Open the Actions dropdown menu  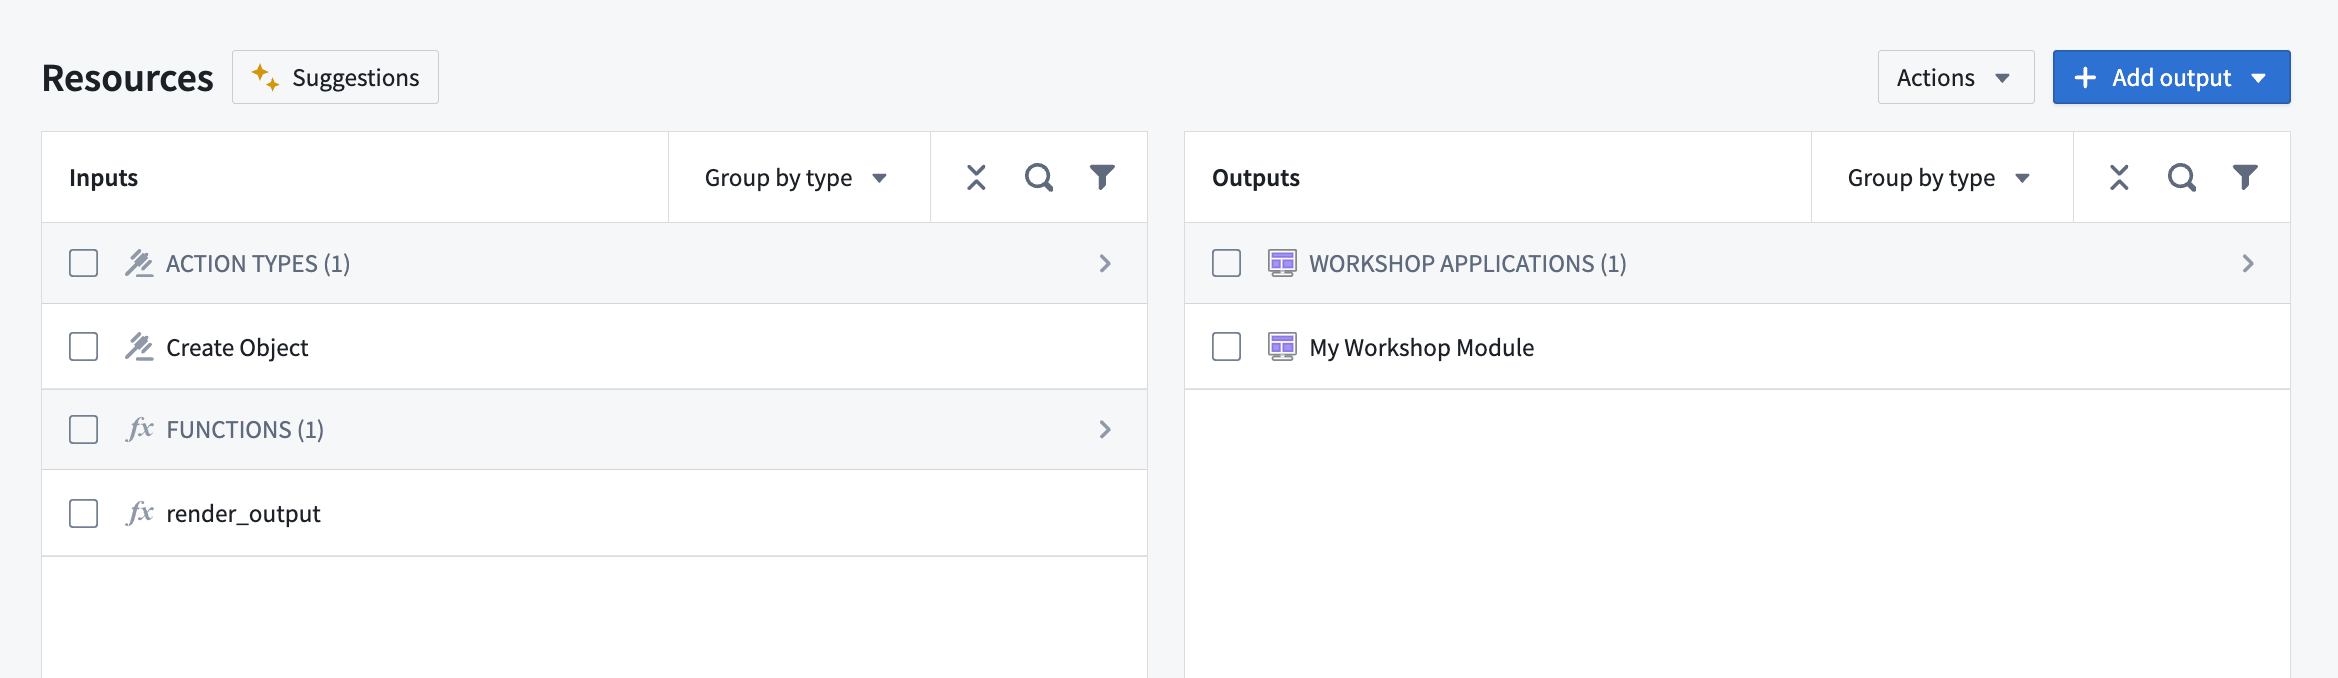[x=1954, y=77]
